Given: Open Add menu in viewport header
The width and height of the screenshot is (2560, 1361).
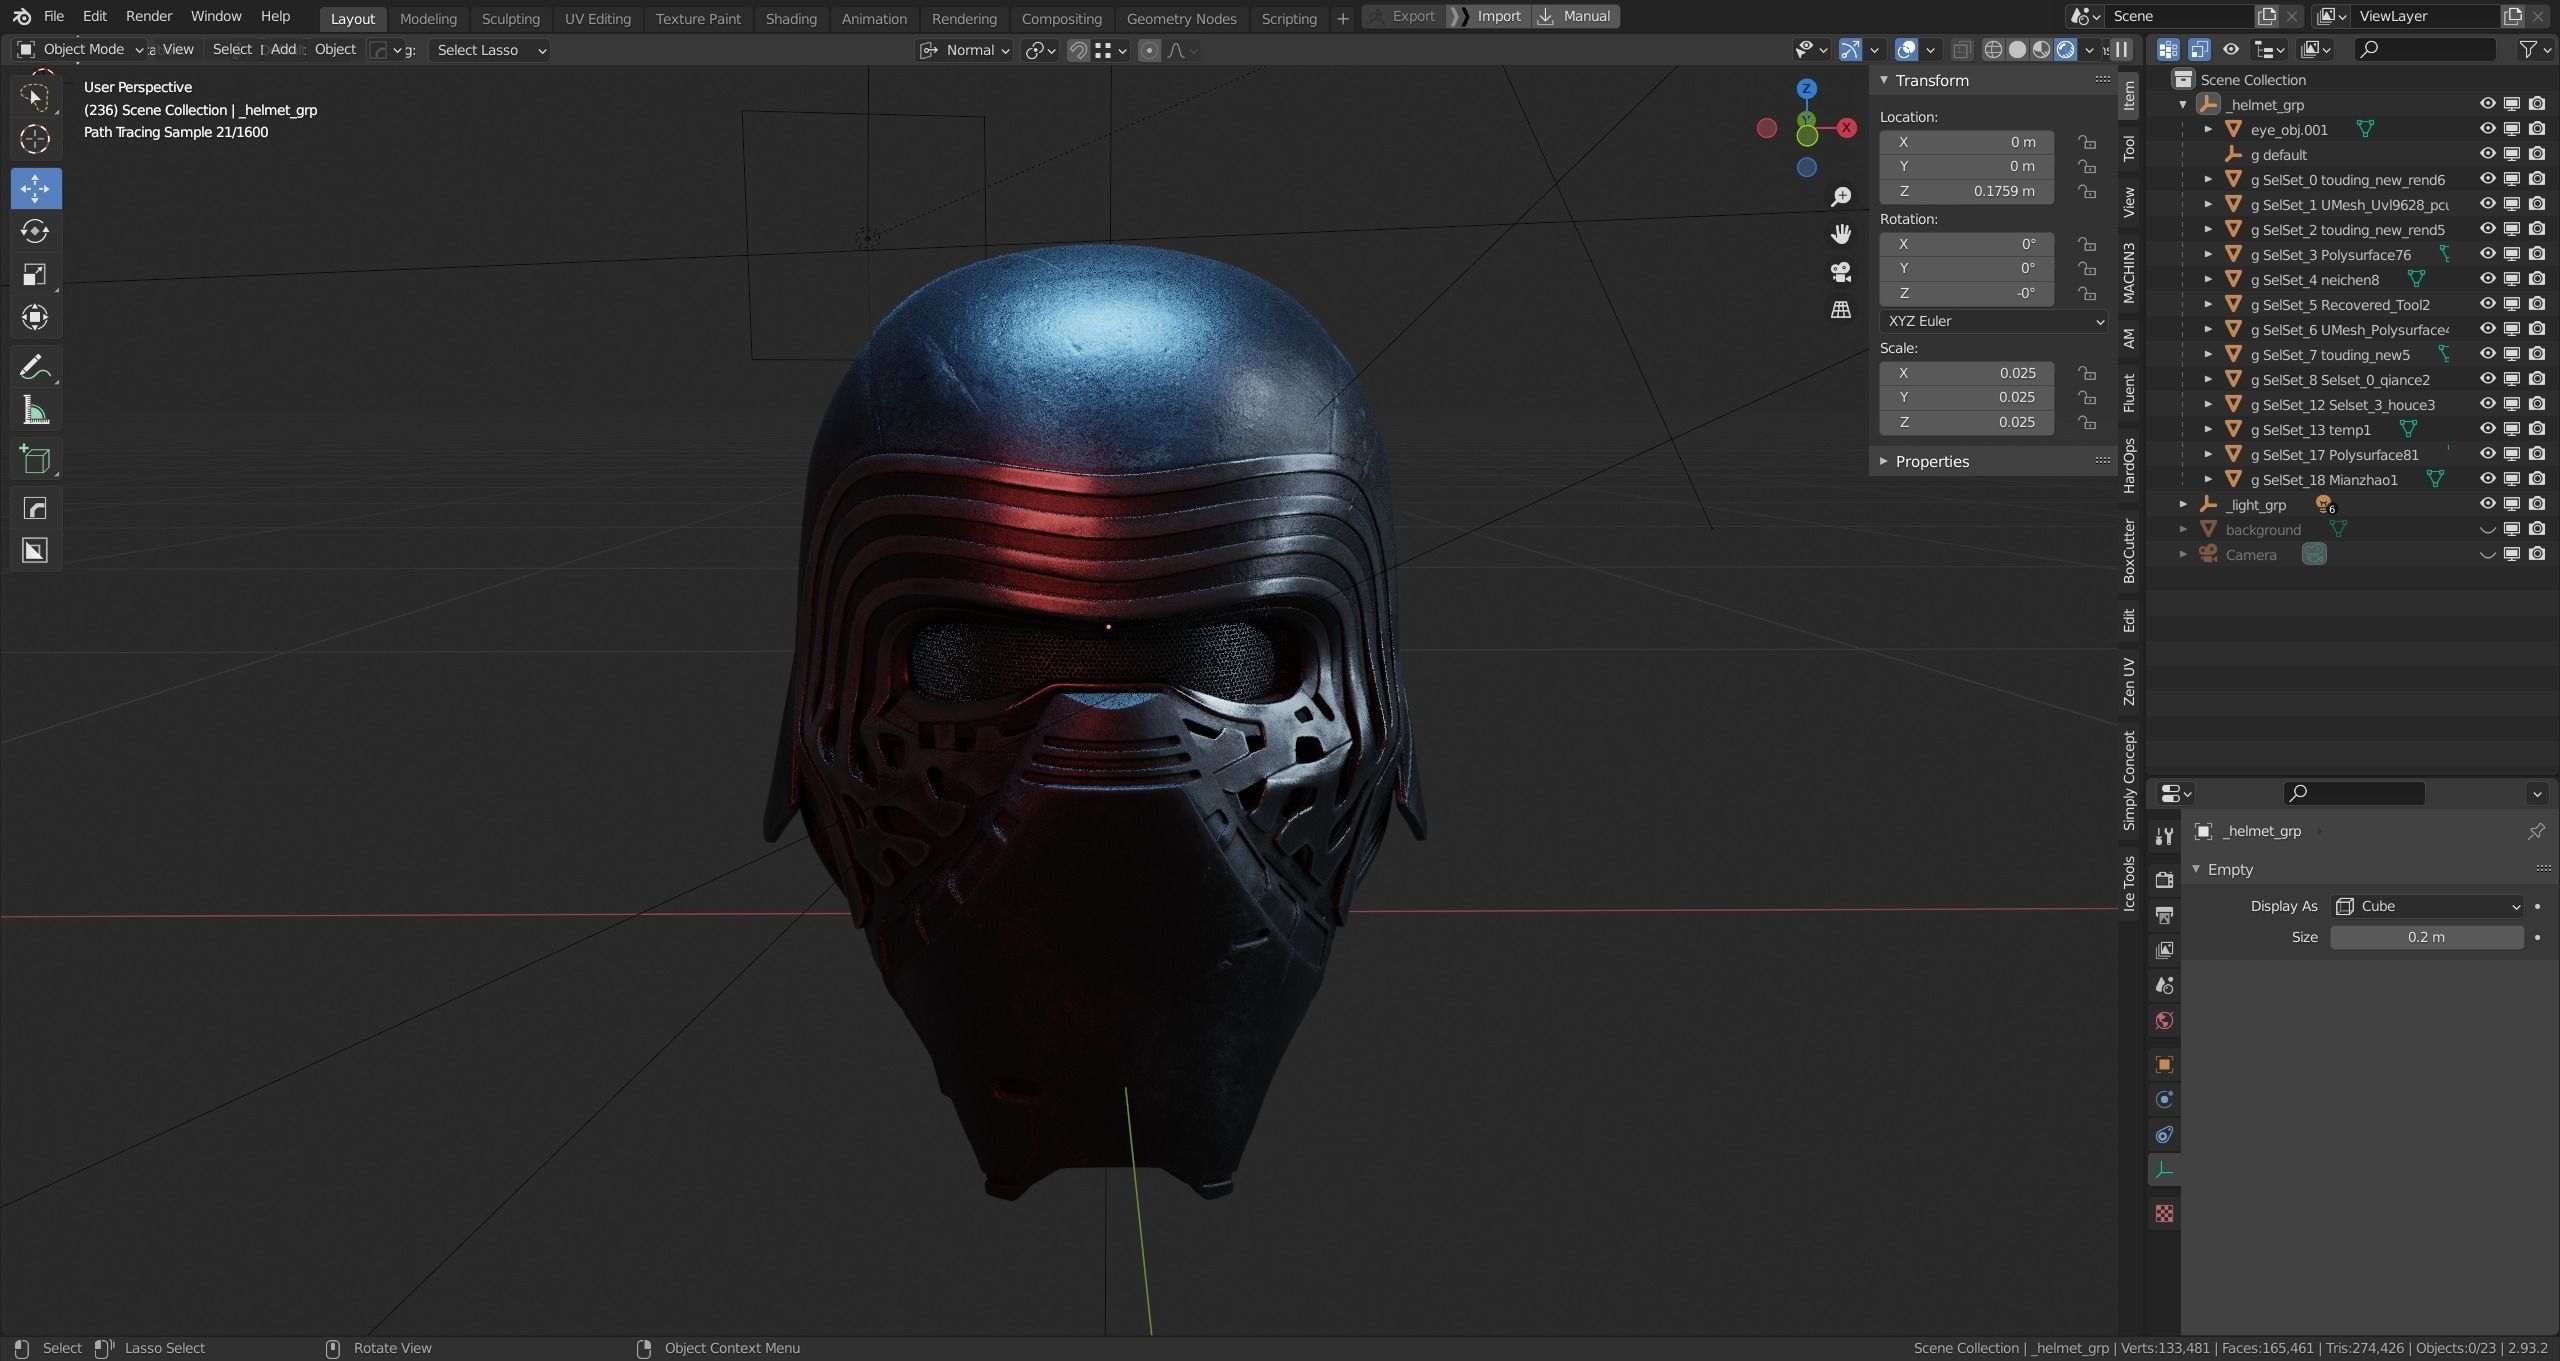Looking at the screenshot, I should click(x=283, y=49).
